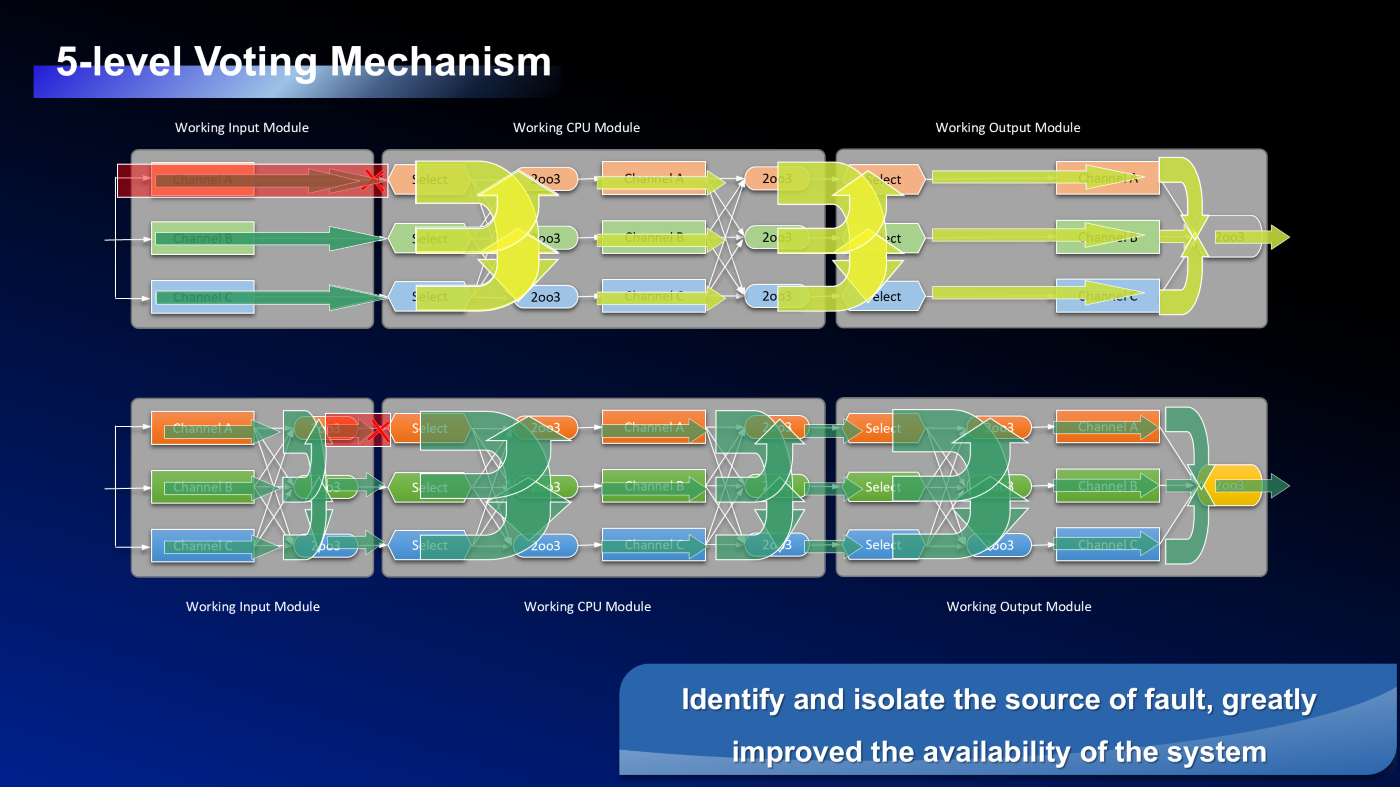1400x787 pixels.
Task: Select Channel C in the top input module
Action: tap(202, 297)
